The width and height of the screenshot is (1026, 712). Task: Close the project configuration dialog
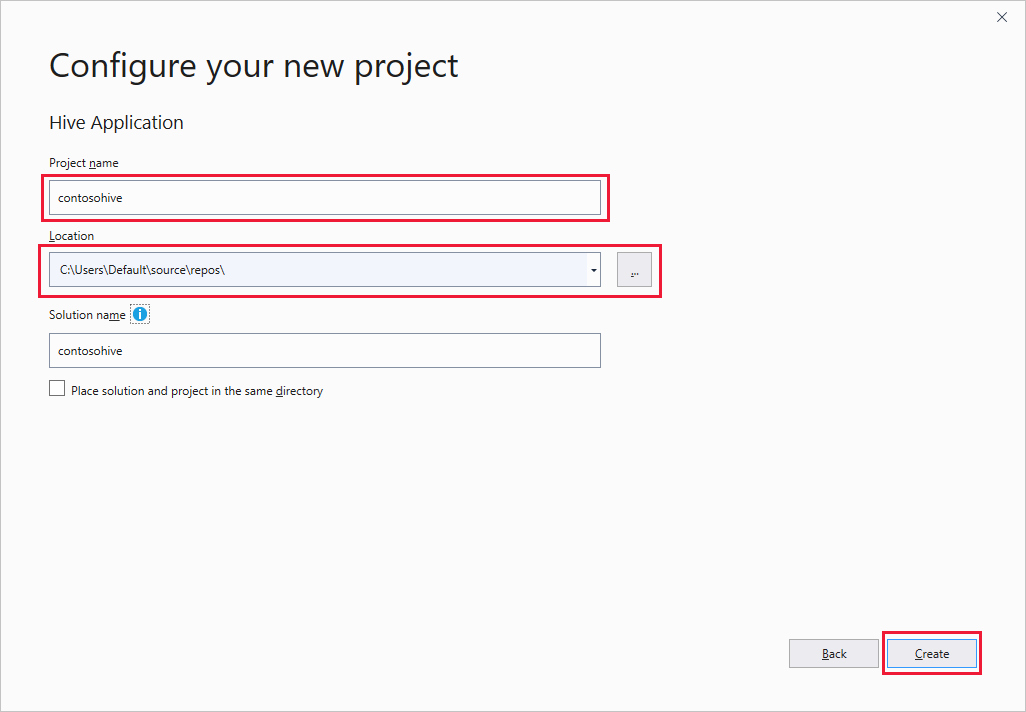1002,17
